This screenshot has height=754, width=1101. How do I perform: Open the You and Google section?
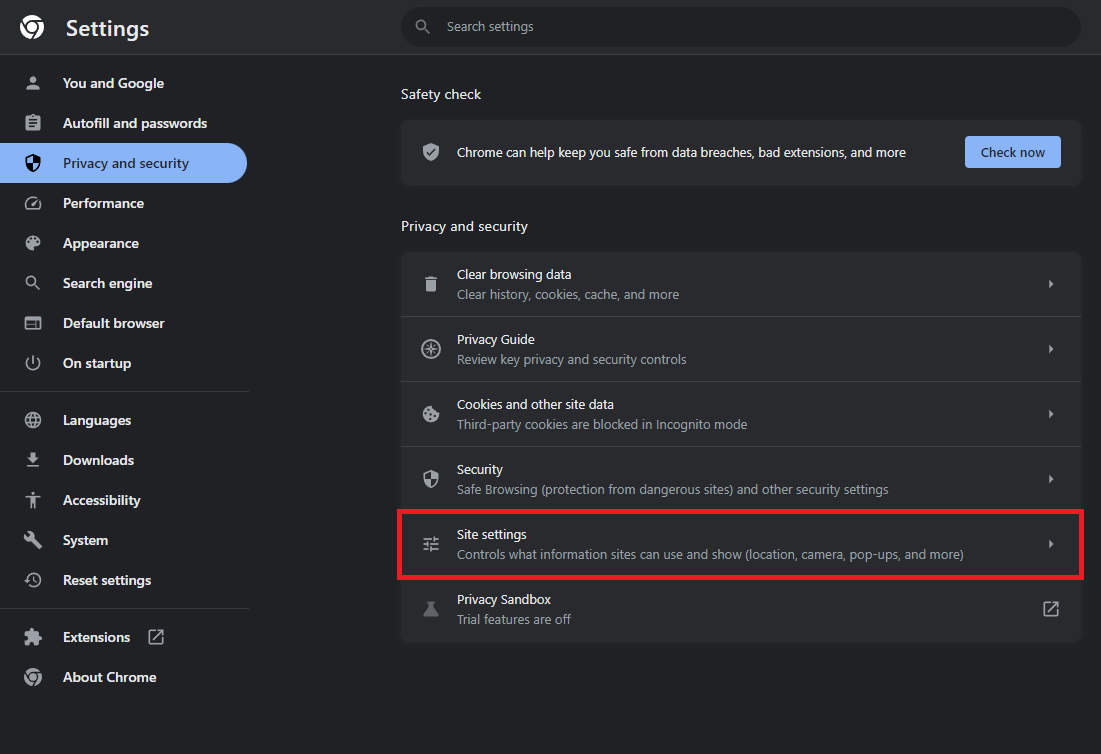coord(124,83)
